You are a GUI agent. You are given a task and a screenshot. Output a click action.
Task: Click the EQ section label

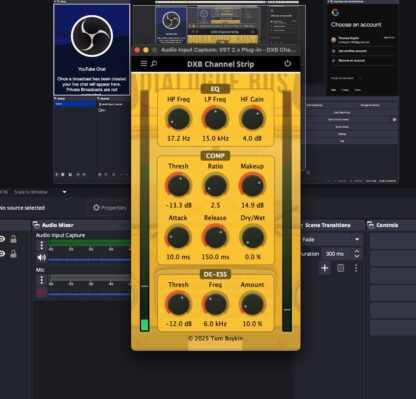pyautogui.click(x=215, y=89)
